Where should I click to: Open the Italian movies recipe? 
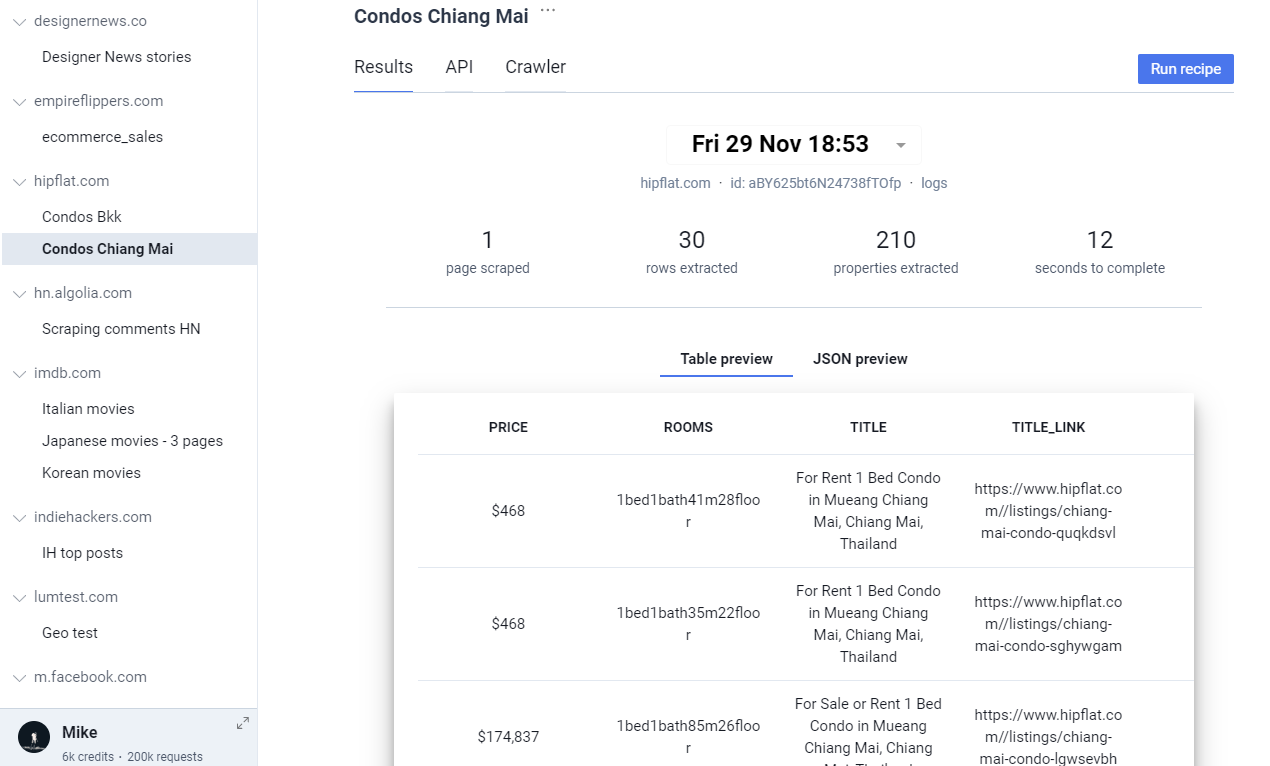pos(88,409)
